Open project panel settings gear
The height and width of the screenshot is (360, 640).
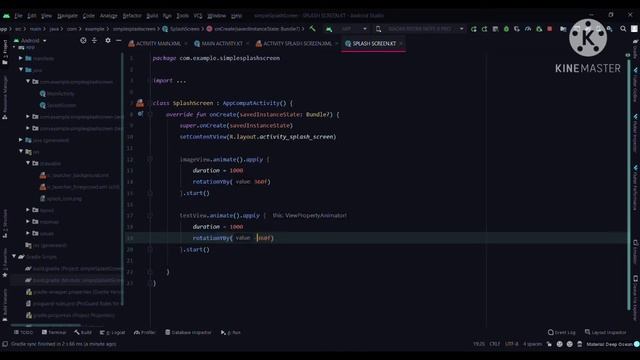click(x=108, y=40)
